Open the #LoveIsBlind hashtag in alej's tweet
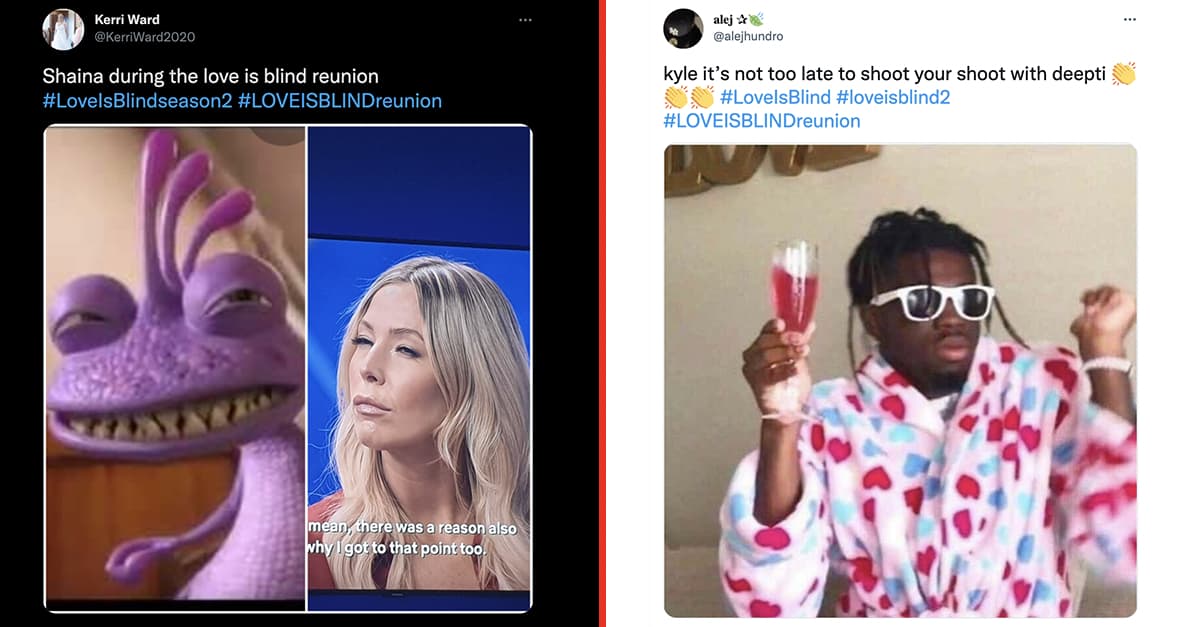This screenshot has width=1198, height=627. [x=775, y=97]
